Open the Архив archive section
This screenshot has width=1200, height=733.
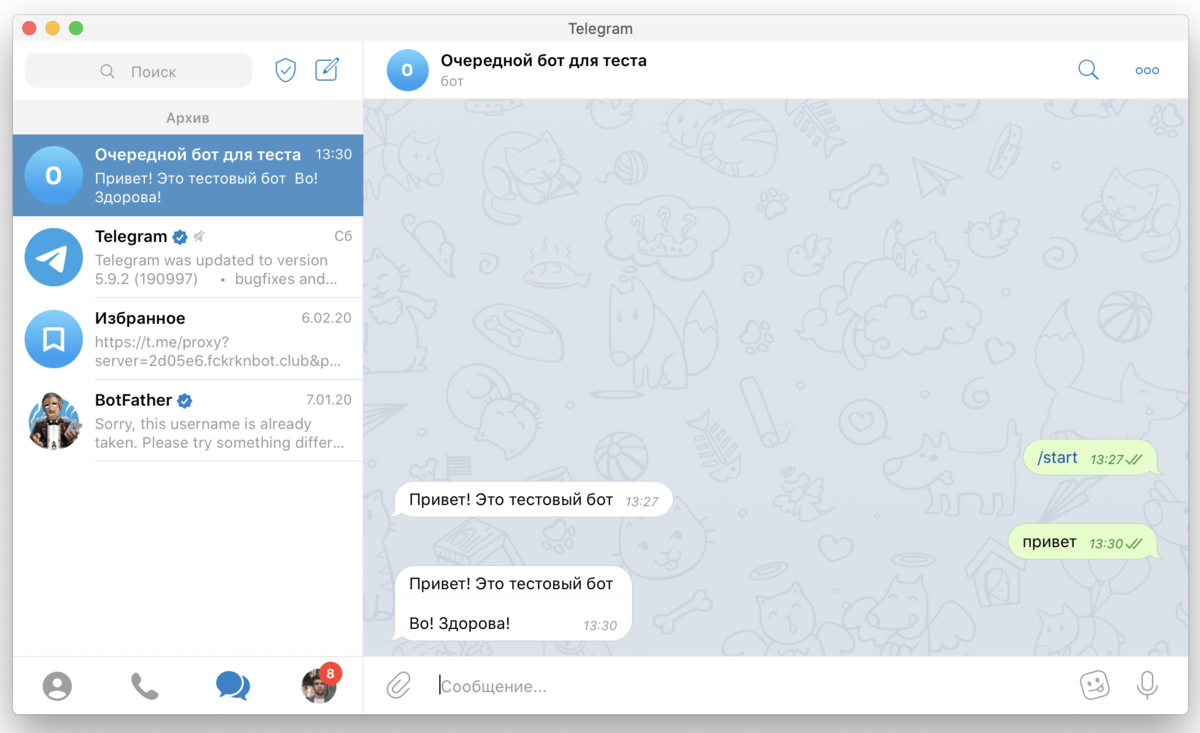coord(188,118)
